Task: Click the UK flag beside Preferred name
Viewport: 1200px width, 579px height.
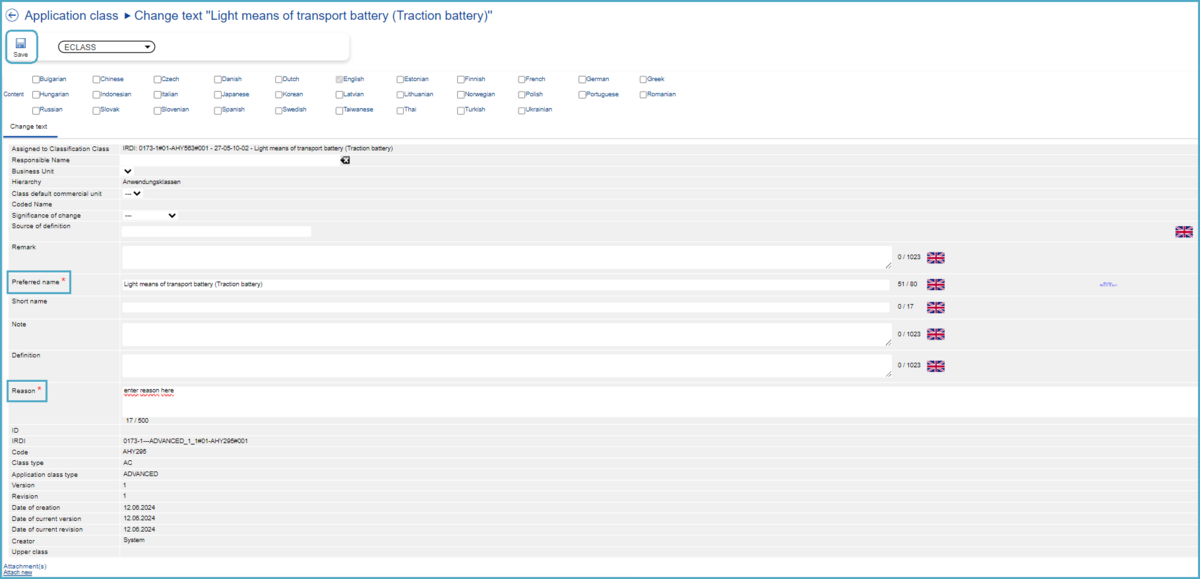Action: (935, 284)
